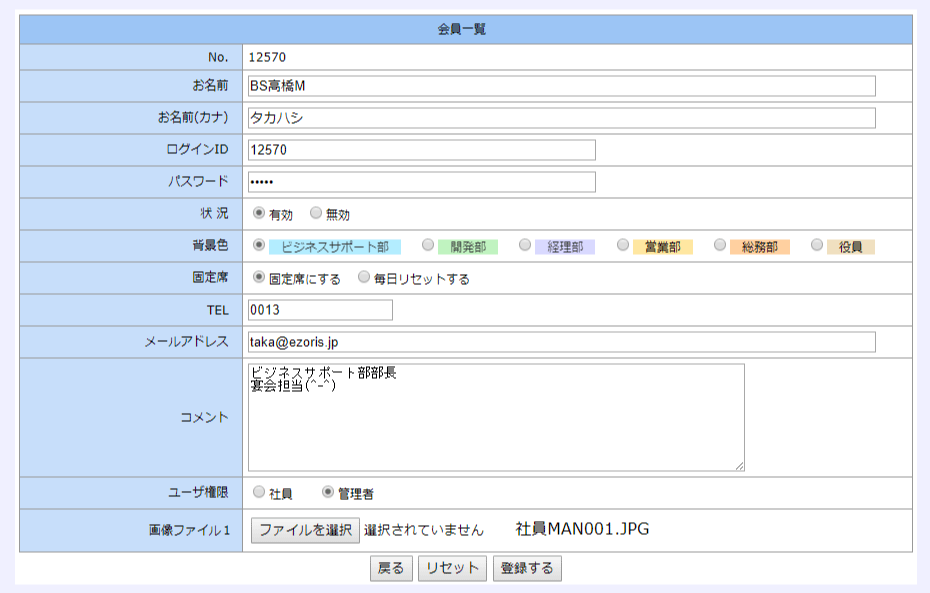930x593 pixels.
Task: Click the 背景色 row label
Action: (211, 246)
